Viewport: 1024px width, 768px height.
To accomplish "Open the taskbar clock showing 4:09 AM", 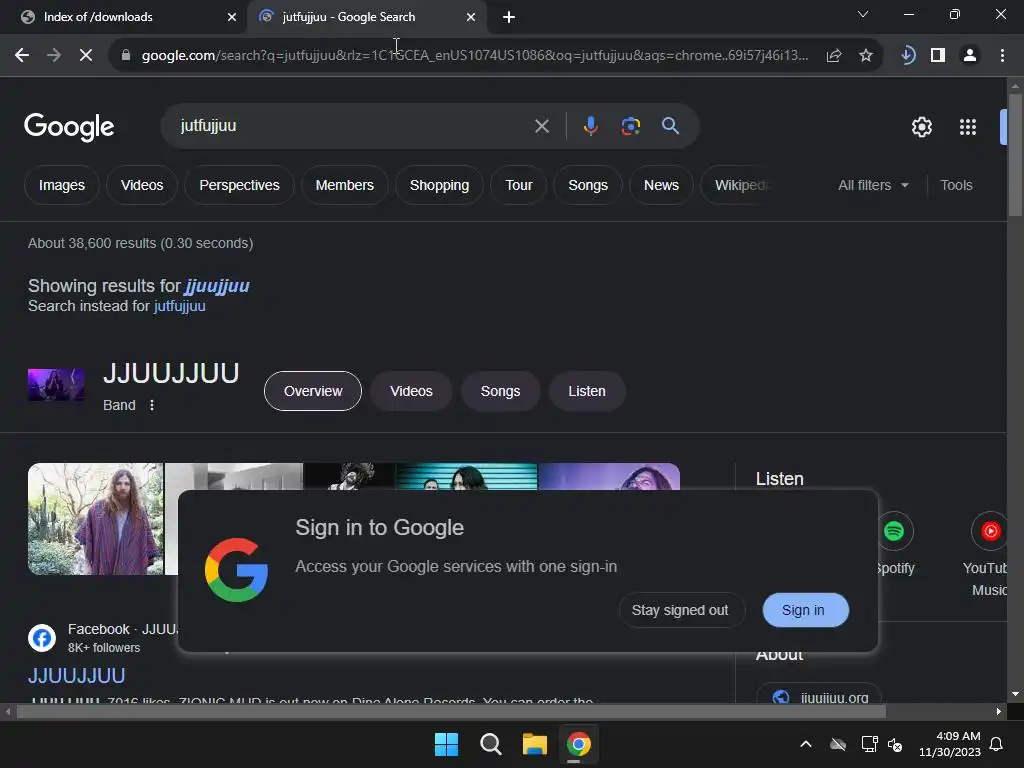I will 950,744.
